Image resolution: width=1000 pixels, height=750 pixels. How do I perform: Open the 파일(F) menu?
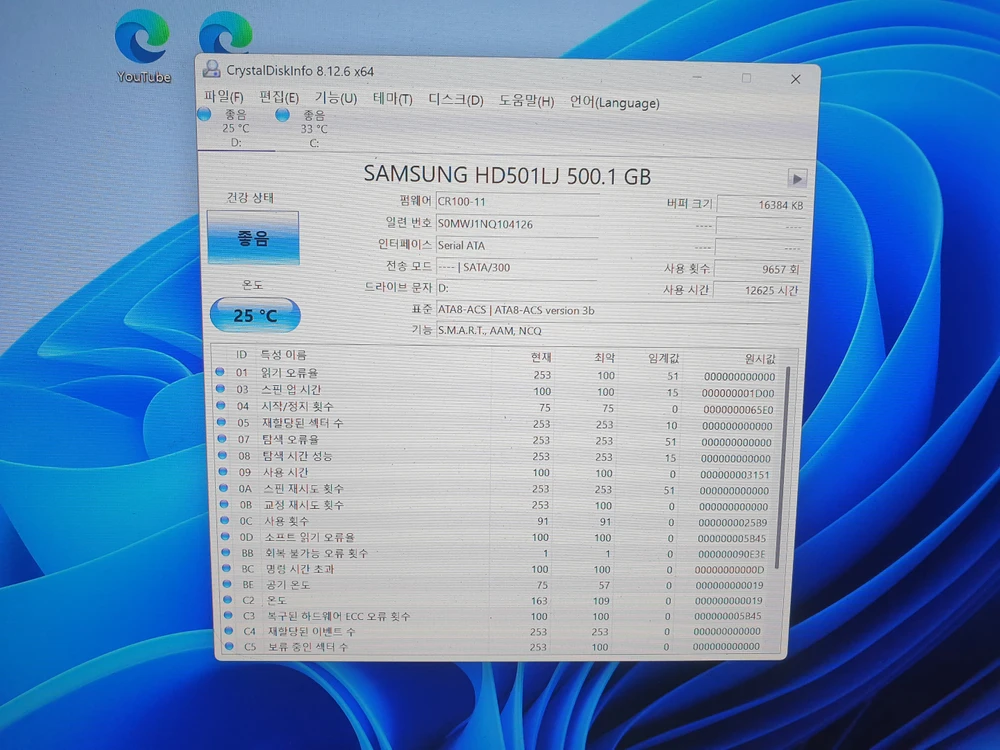pyautogui.click(x=223, y=96)
